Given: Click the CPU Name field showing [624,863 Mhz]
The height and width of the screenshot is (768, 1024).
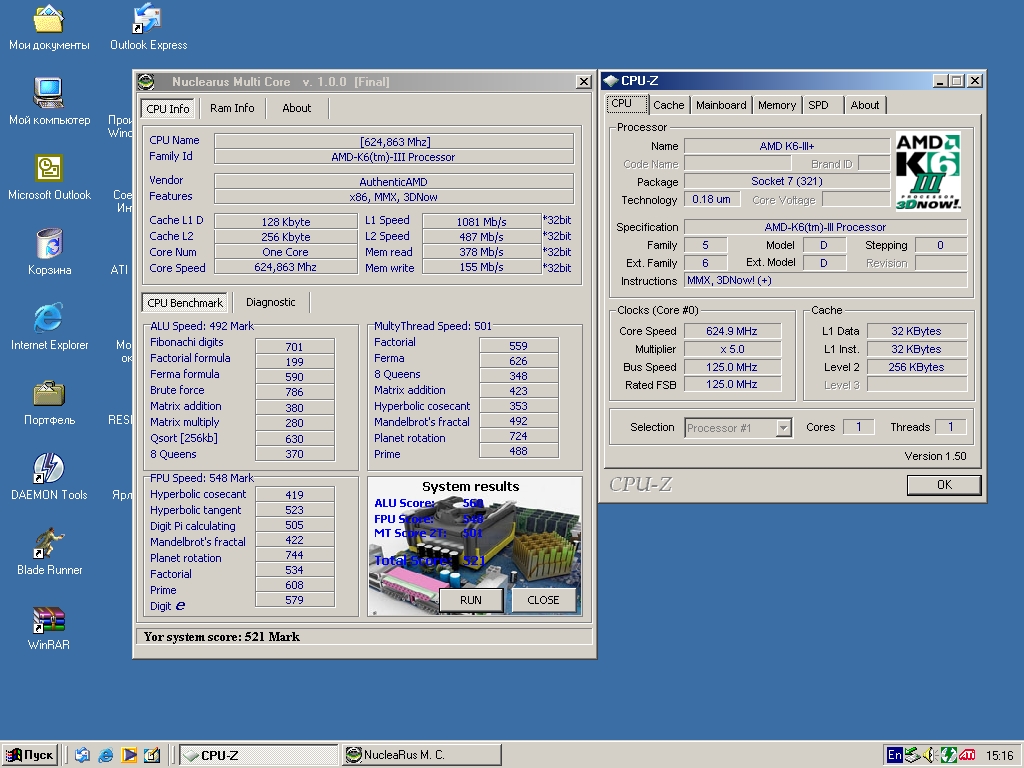Looking at the screenshot, I should (x=394, y=142).
